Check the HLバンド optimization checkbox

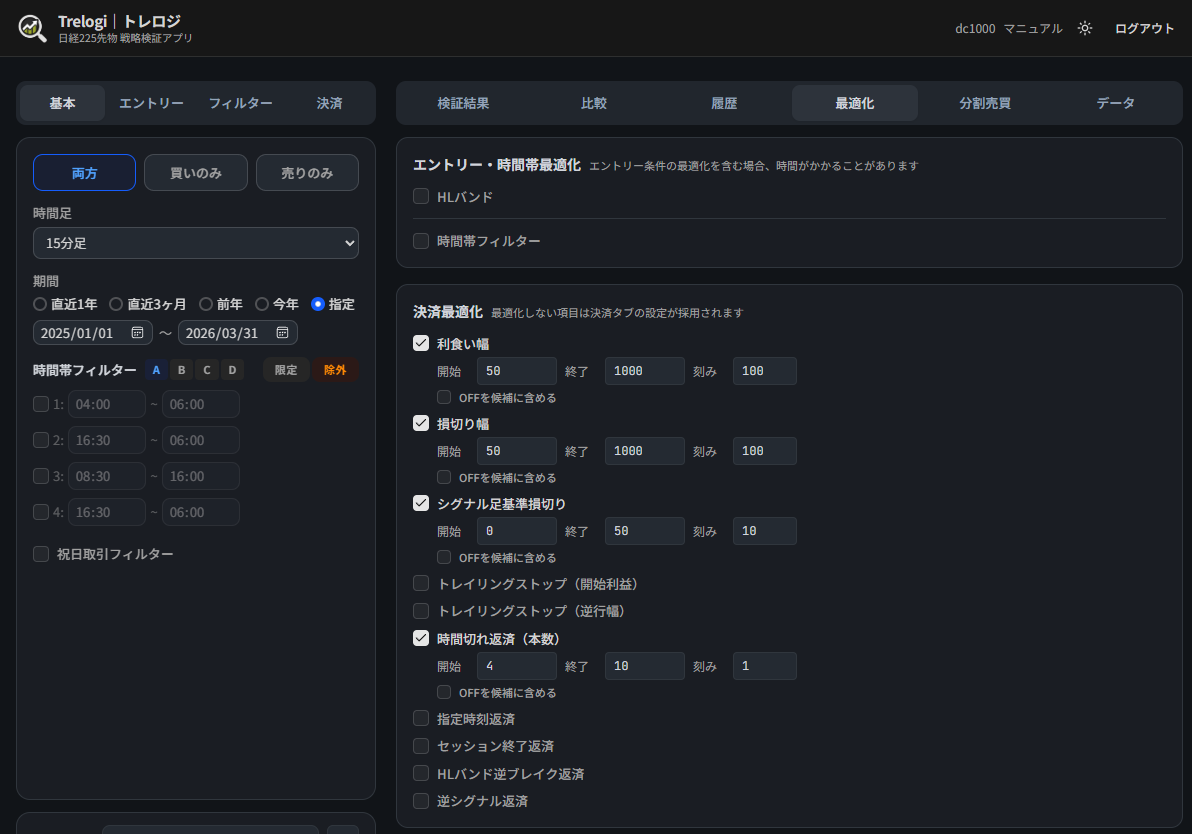(421, 196)
